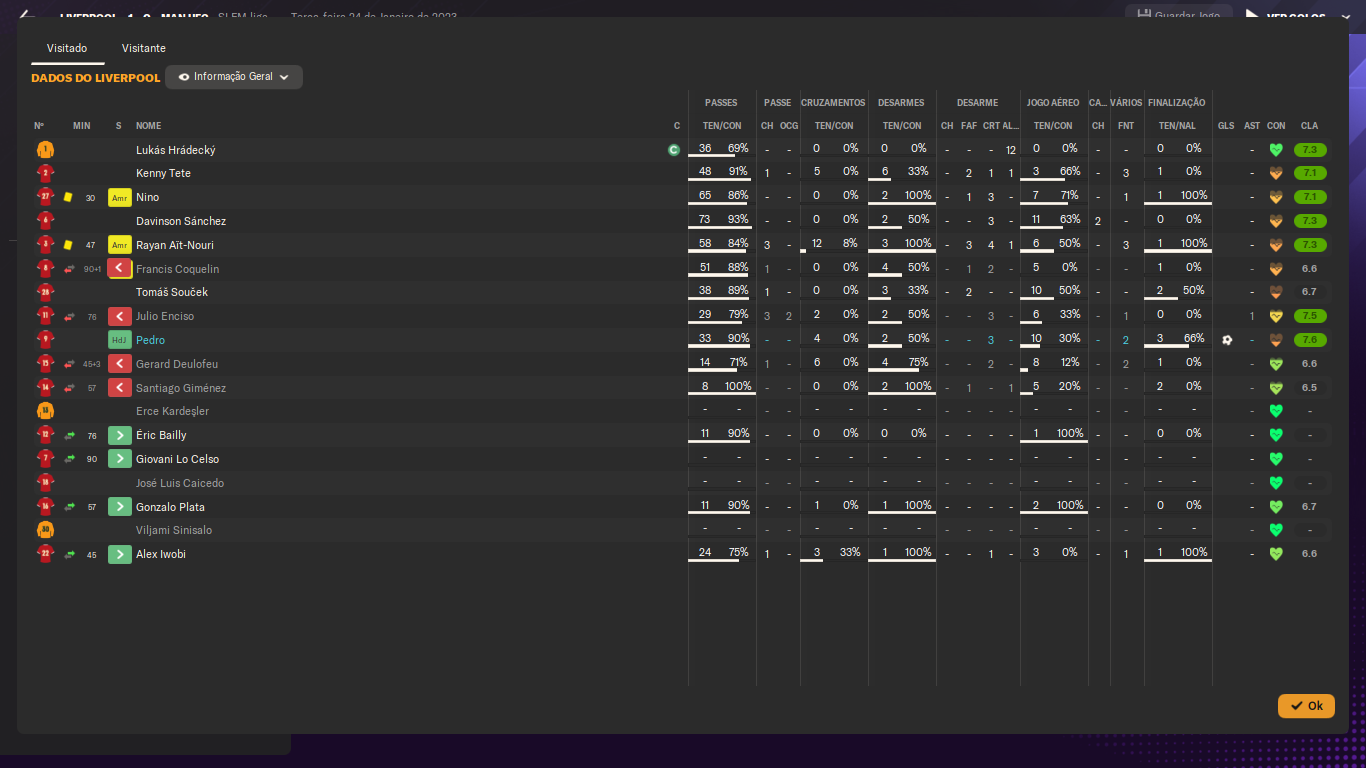The height and width of the screenshot is (768, 1366).
Task: Open Gerard Deulofeu's player name
Action: (x=177, y=364)
